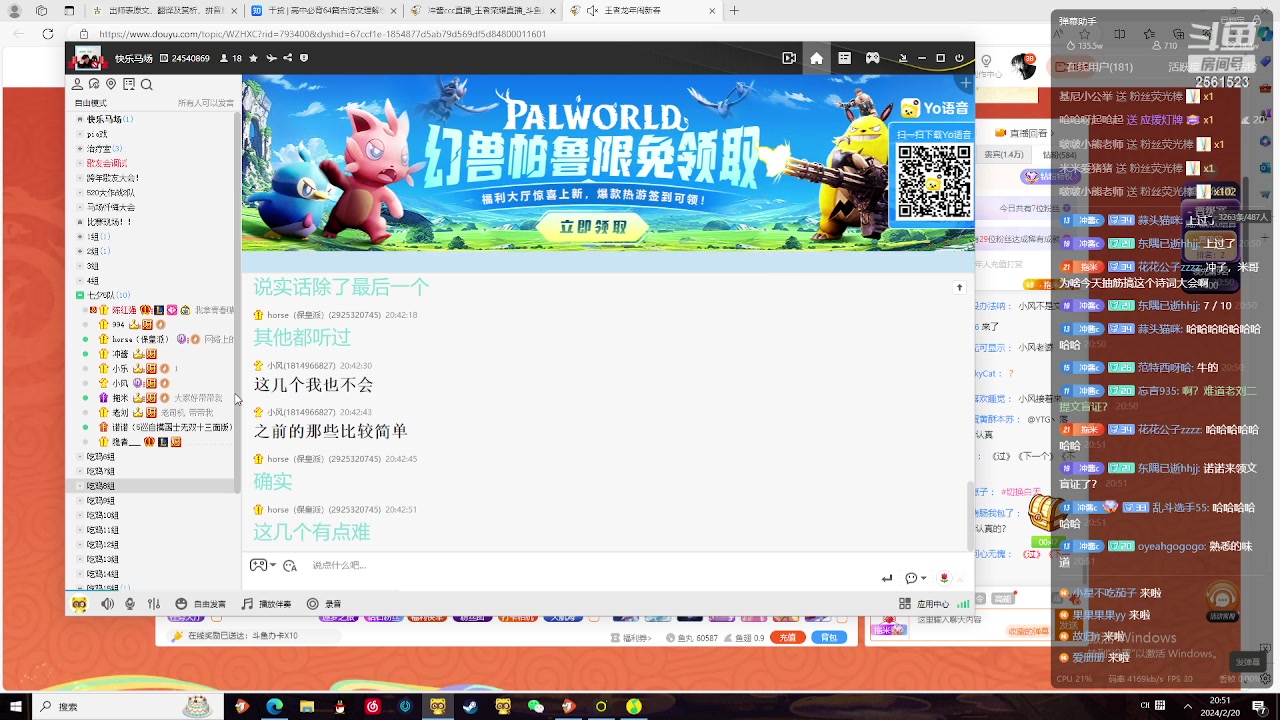Select user 冲酱 in channel member list
1280x720 pixels.
coord(122,354)
